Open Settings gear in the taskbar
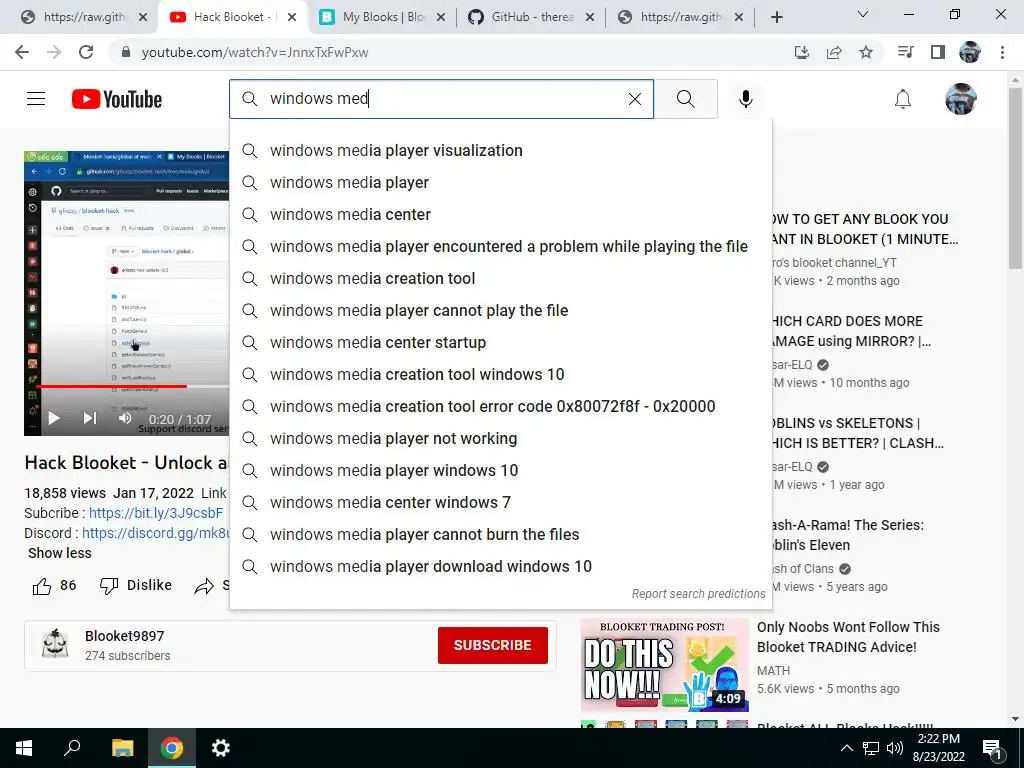This screenshot has height=768, width=1024. pyautogui.click(x=221, y=748)
